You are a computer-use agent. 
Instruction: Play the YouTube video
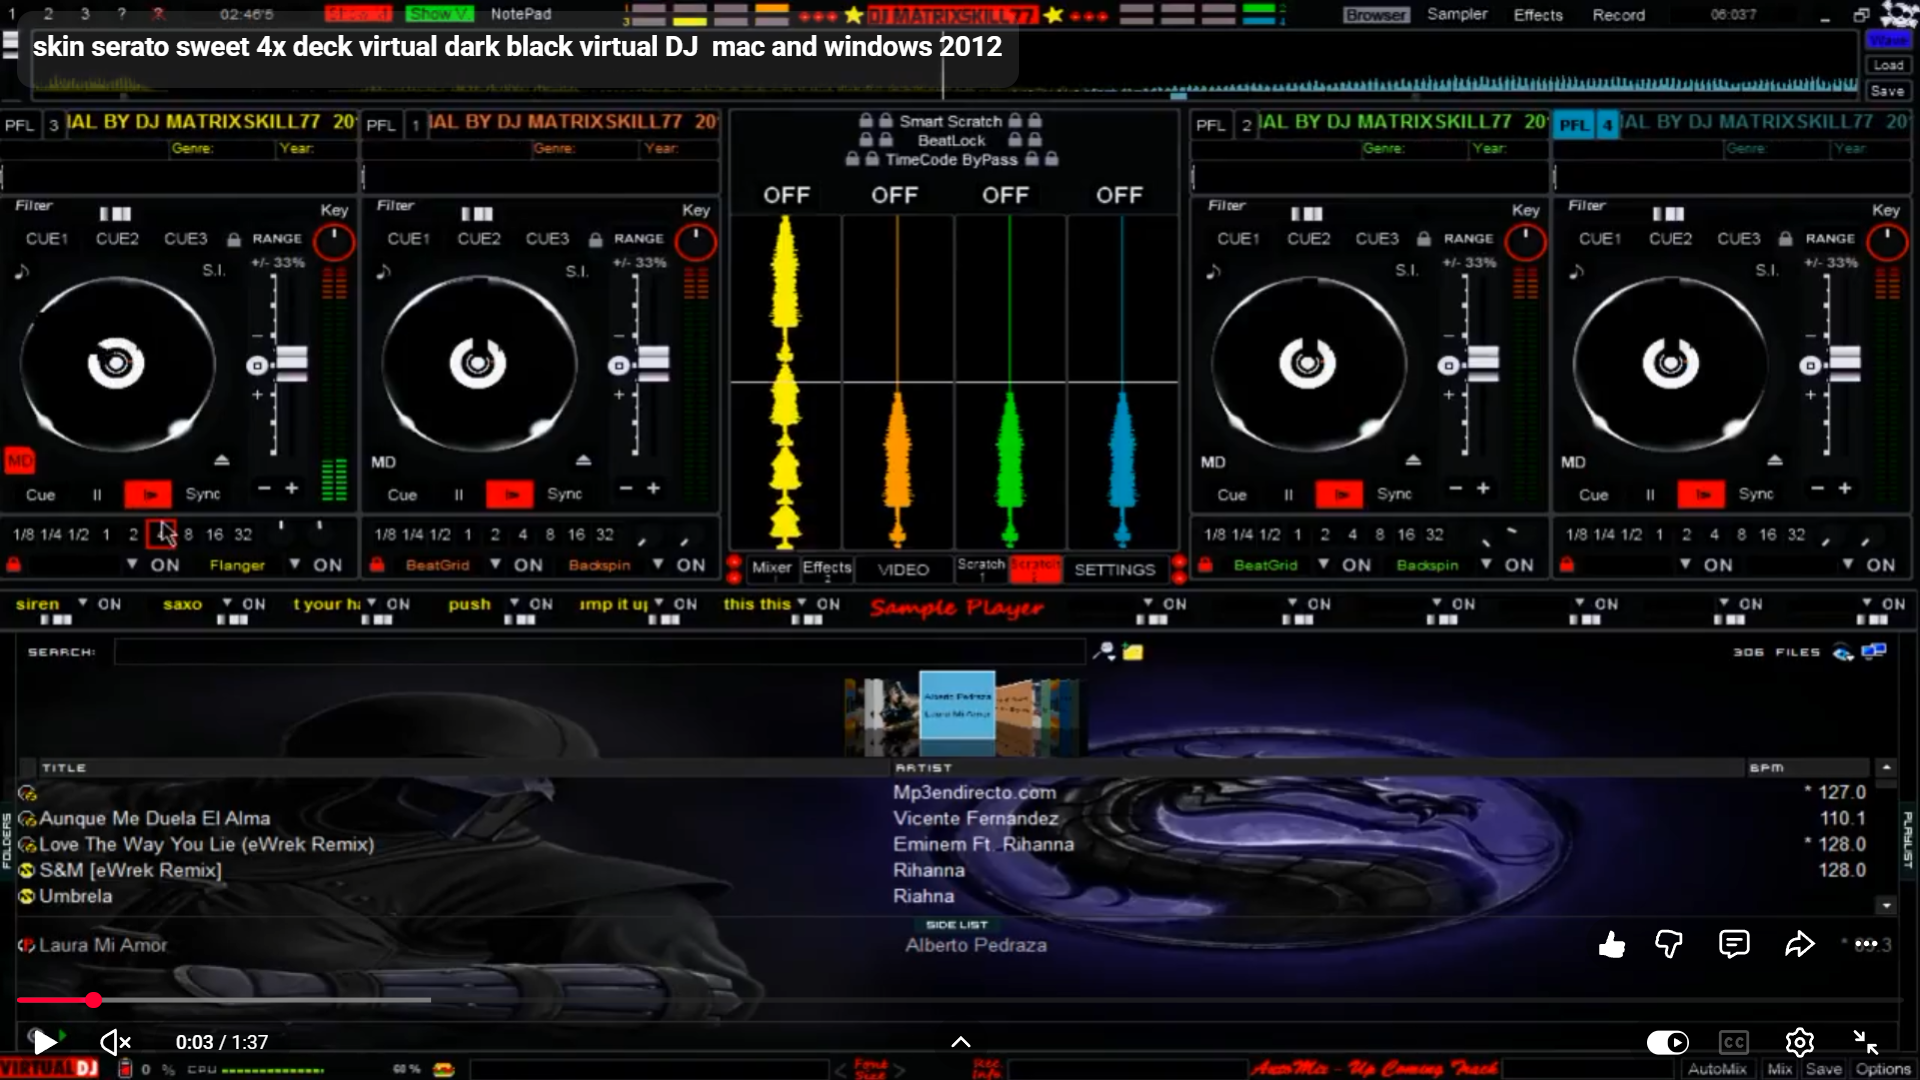[45, 1042]
